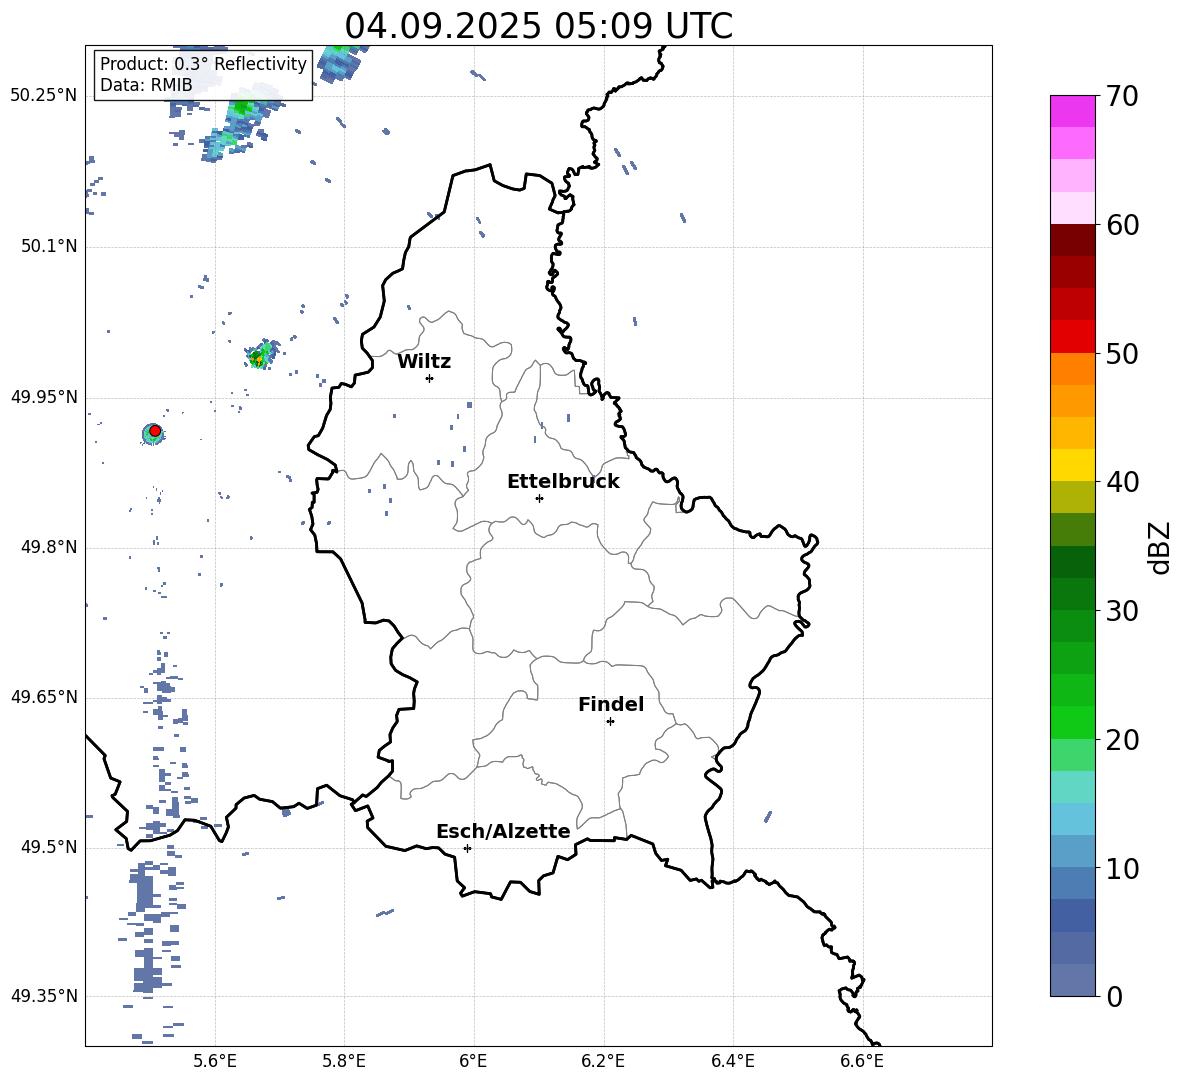This screenshot has height=1081, width=1184.
Task: Click the cross marker below Findel
Action: [x=610, y=722]
